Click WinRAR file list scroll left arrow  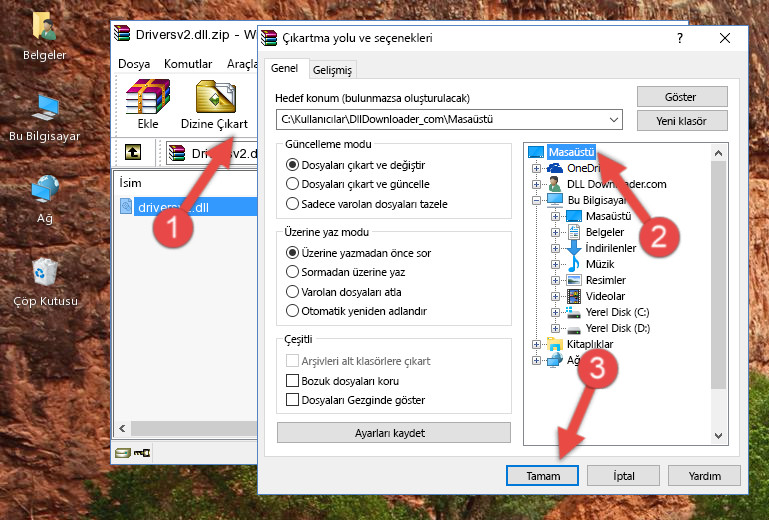[123, 428]
